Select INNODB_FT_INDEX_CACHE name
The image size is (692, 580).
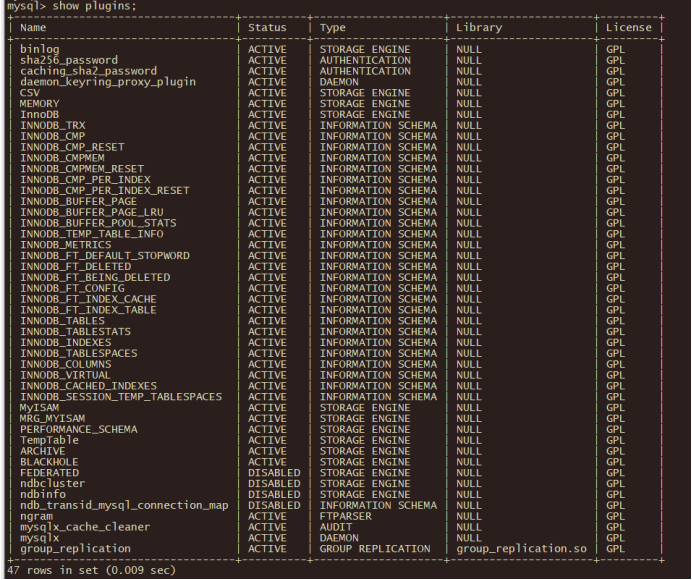(88, 299)
